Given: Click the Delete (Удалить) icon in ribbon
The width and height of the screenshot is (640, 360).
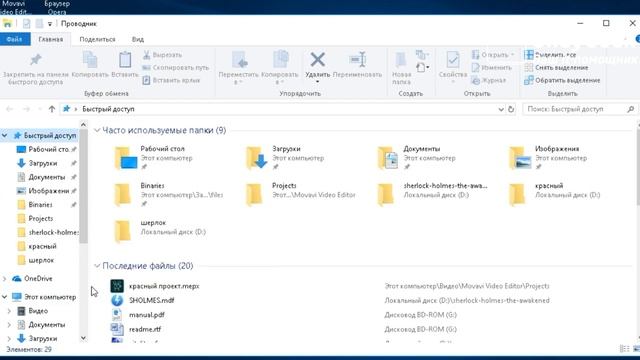Looking at the screenshot, I should click(x=317, y=60).
